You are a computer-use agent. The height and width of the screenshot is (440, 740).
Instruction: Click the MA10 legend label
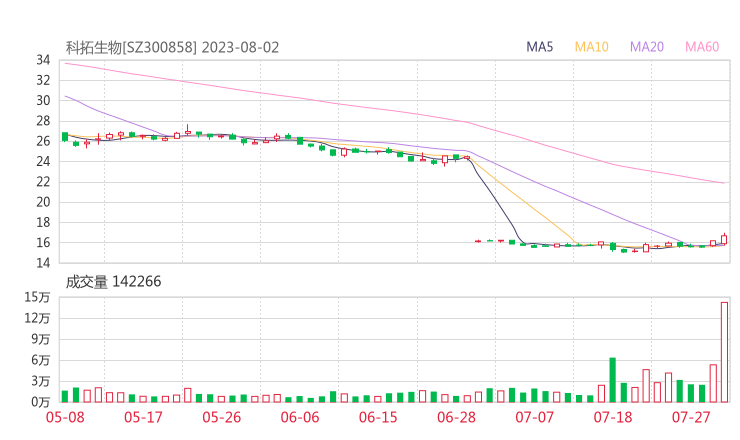[x=591, y=47]
